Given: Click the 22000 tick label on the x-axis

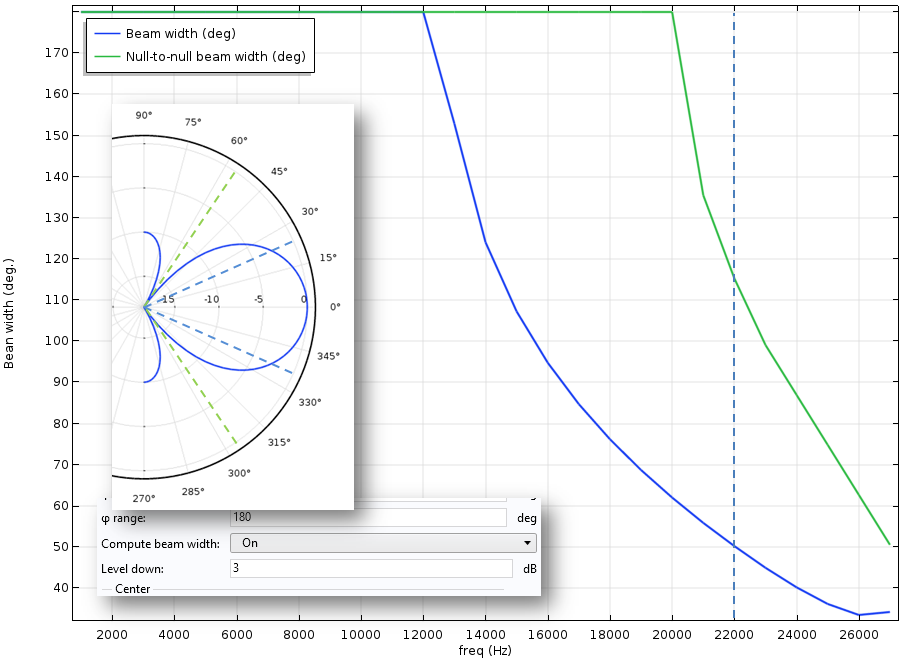Looking at the screenshot, I should click(x=734, y=634).
